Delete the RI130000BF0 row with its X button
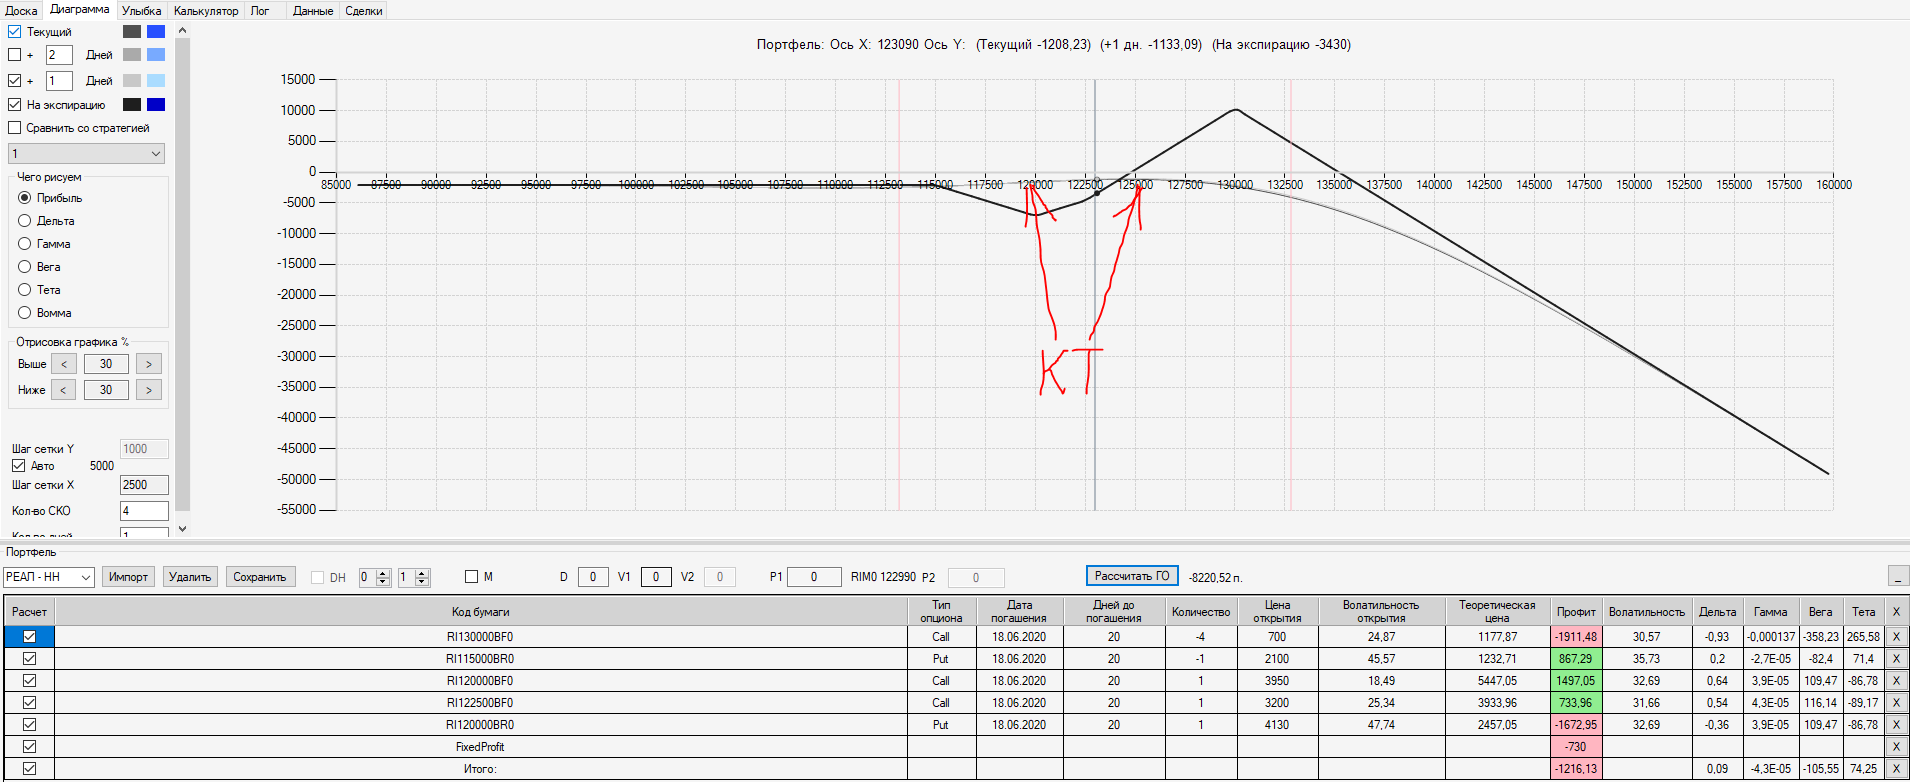1910x782 pixels. (x=1895, y=637)
